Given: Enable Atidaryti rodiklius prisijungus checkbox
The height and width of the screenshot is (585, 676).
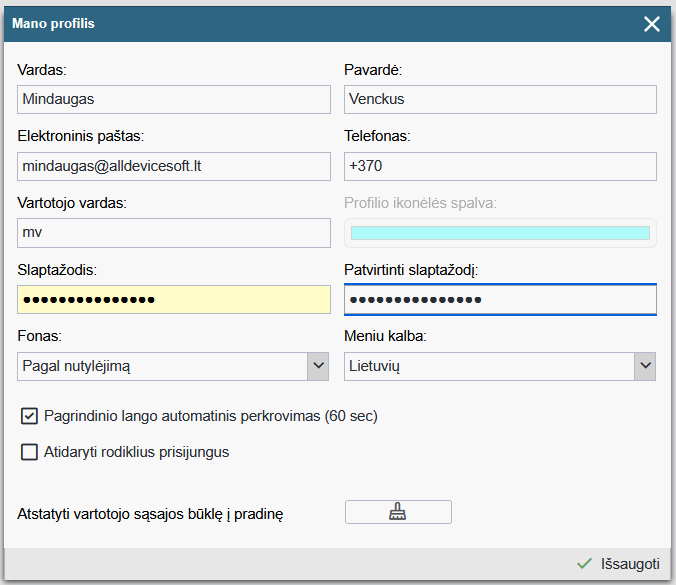Looking at the screenshot, I should coord(29,452).
